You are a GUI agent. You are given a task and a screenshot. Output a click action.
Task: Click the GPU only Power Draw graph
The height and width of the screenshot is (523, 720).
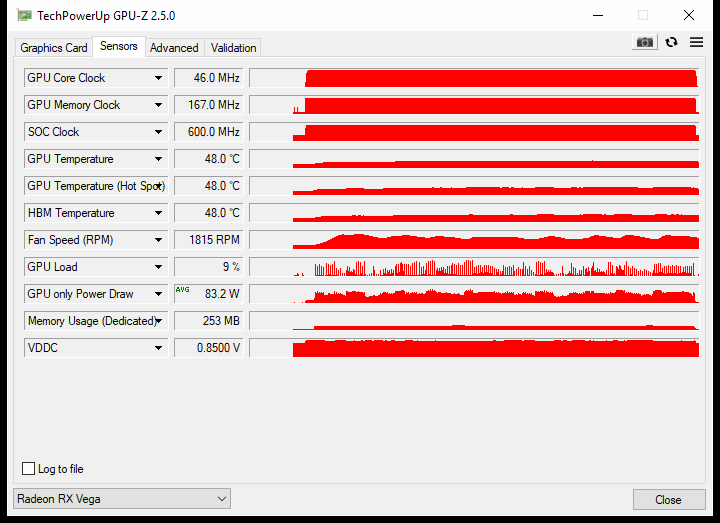click(x=474, y=294)
